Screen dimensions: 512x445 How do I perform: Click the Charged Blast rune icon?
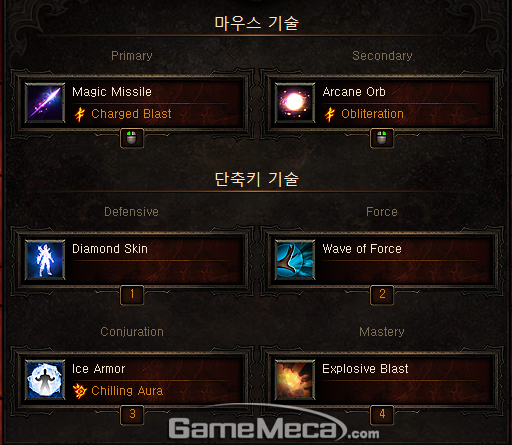[x=80, y=114]
